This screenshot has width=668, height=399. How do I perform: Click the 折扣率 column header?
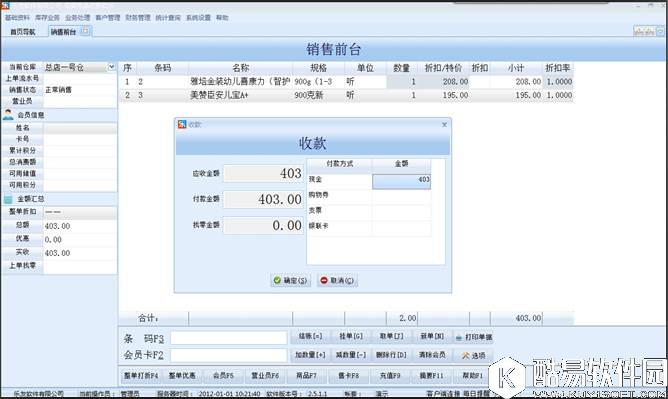[558, 68]
